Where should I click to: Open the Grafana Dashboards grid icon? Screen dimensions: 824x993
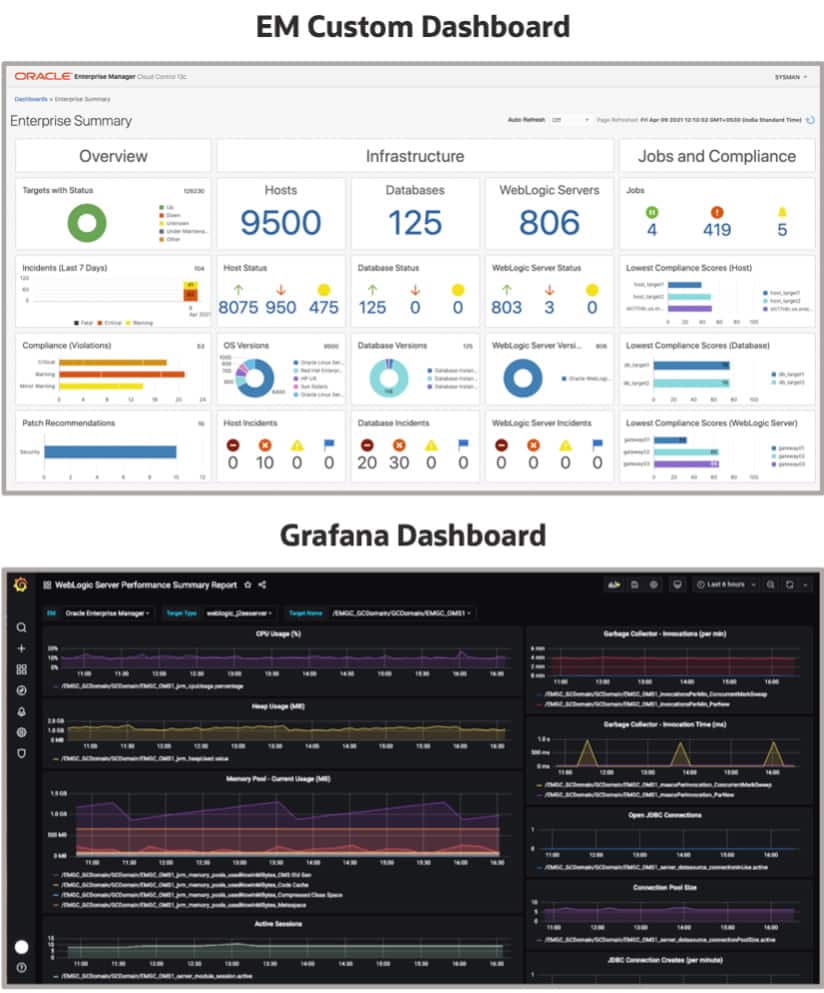21,668
